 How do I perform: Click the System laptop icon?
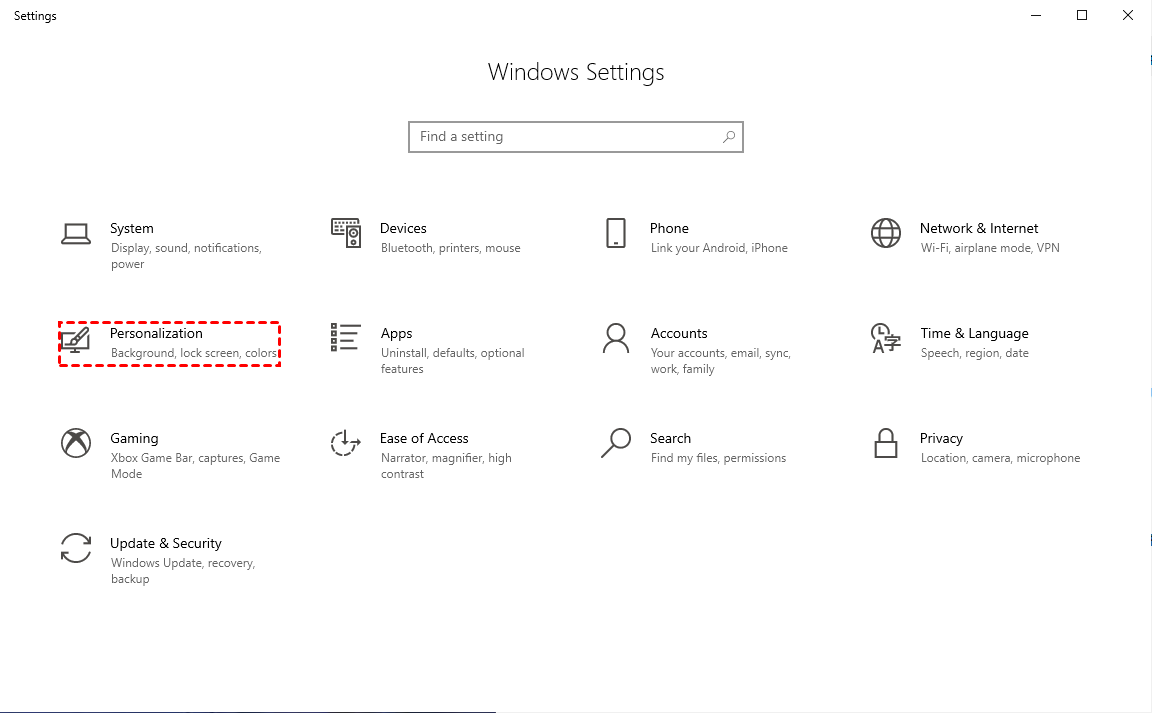tap(76, 234)
